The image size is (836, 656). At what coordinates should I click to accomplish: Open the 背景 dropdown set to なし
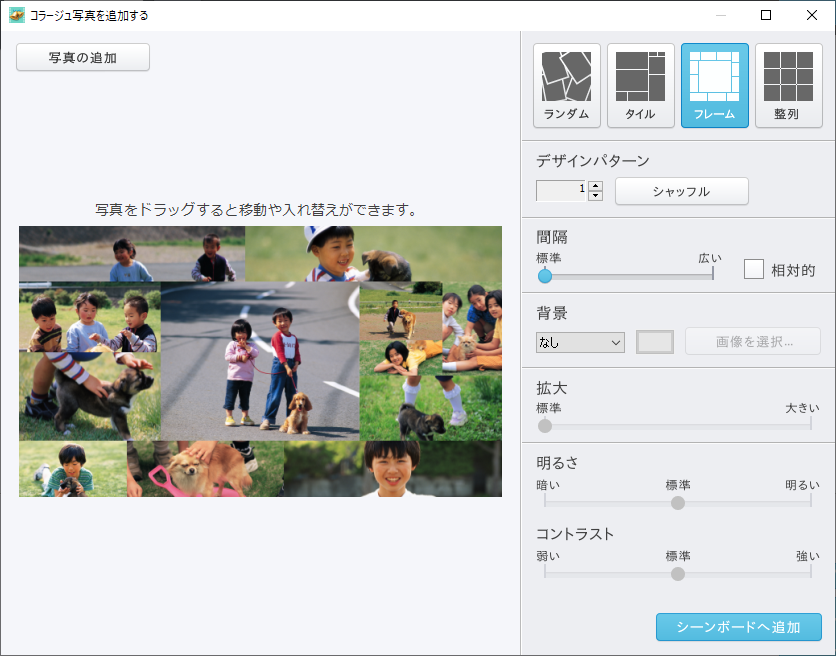[580, 342]
